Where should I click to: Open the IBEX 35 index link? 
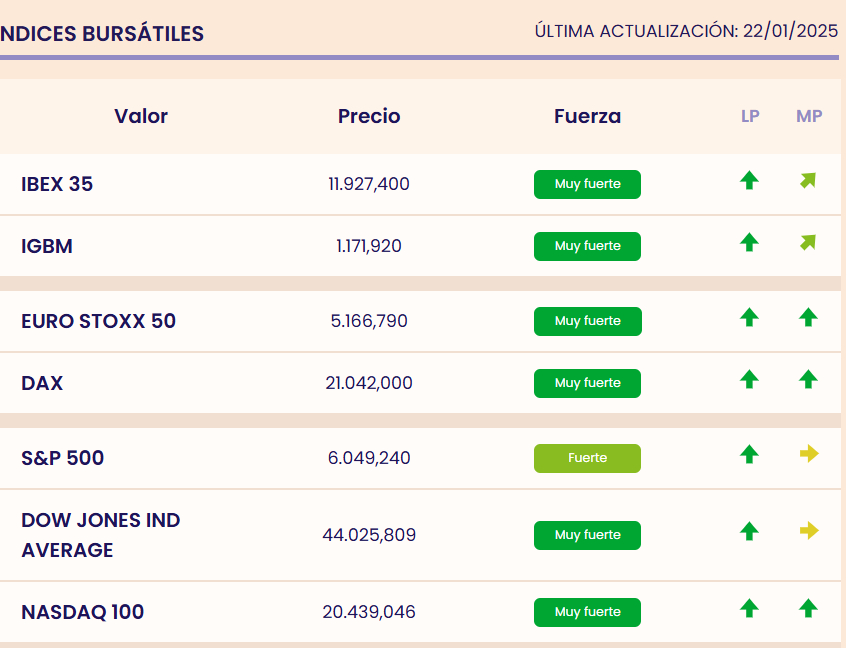[57, 184]
